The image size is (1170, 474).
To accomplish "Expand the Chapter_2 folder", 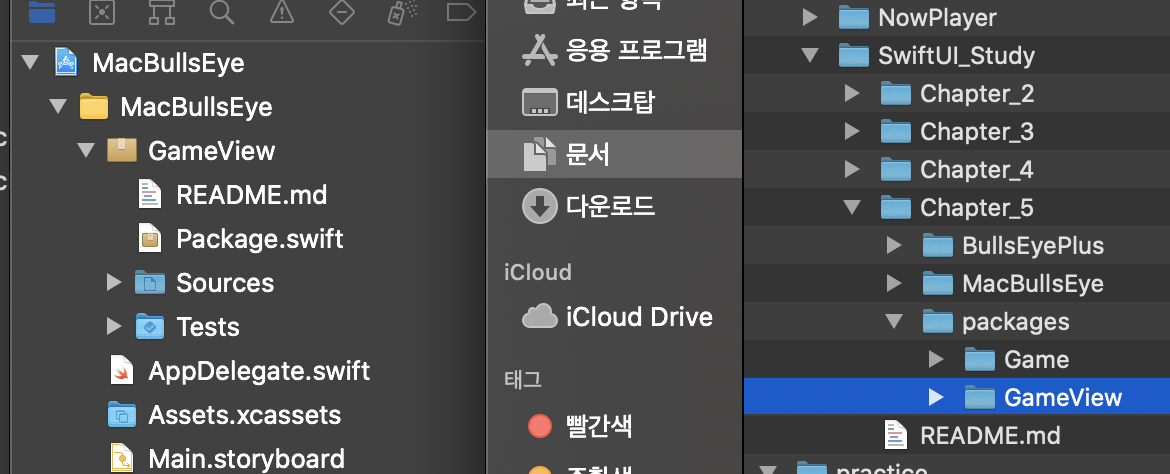I will pos(852,93).
